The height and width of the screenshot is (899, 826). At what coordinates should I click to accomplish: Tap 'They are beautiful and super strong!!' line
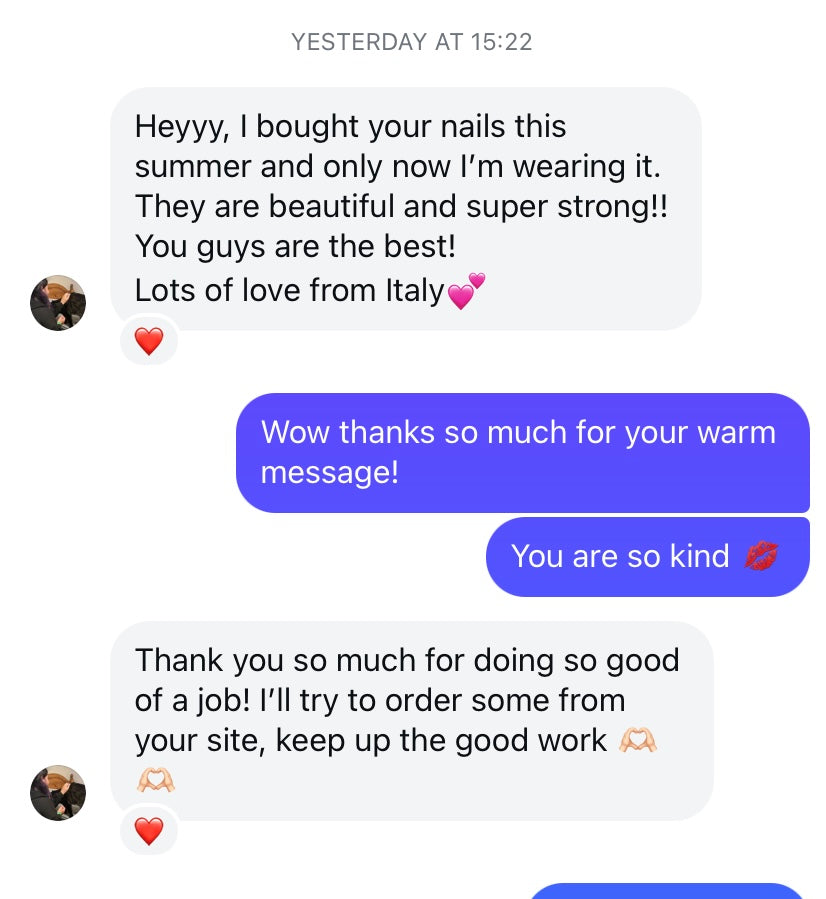click(x=401, y=206)
